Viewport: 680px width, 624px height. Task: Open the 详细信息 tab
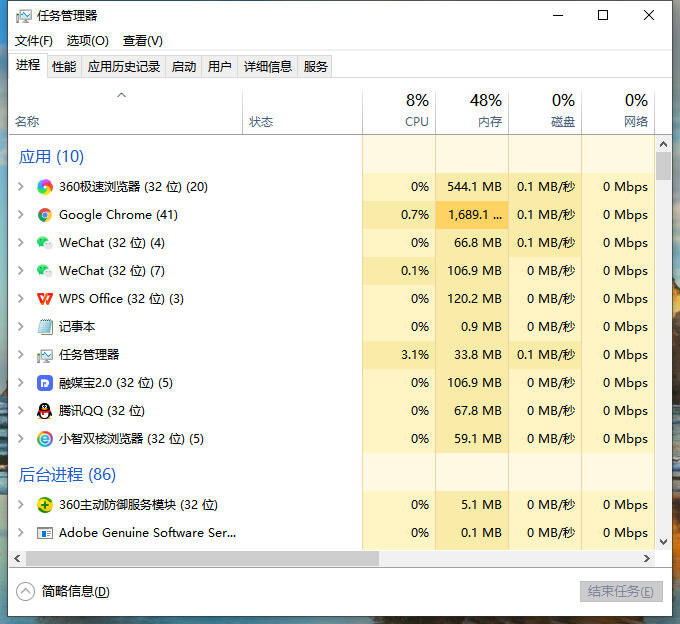268,67
